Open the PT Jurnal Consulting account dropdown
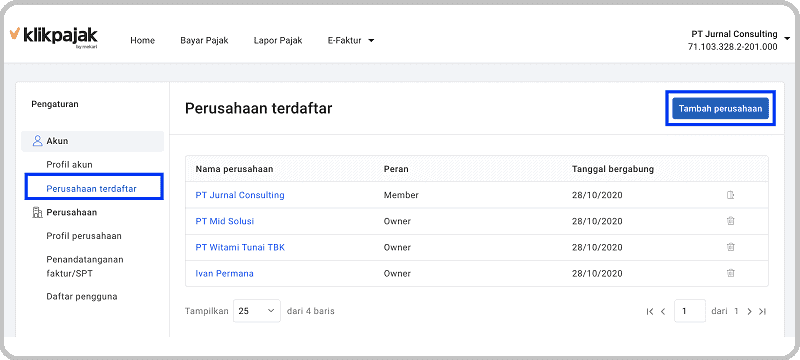This screenshot has height=360, width=800. 739,40
